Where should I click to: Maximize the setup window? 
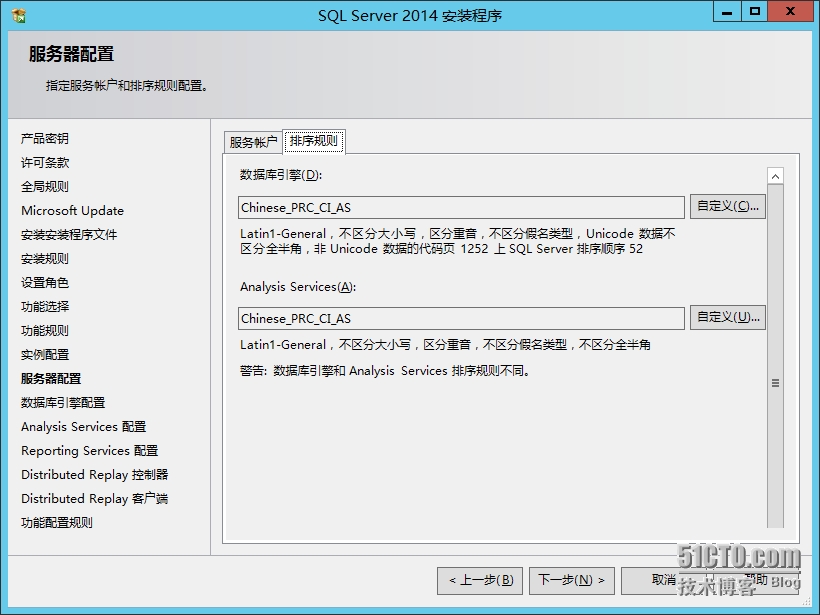pos(755,12)
